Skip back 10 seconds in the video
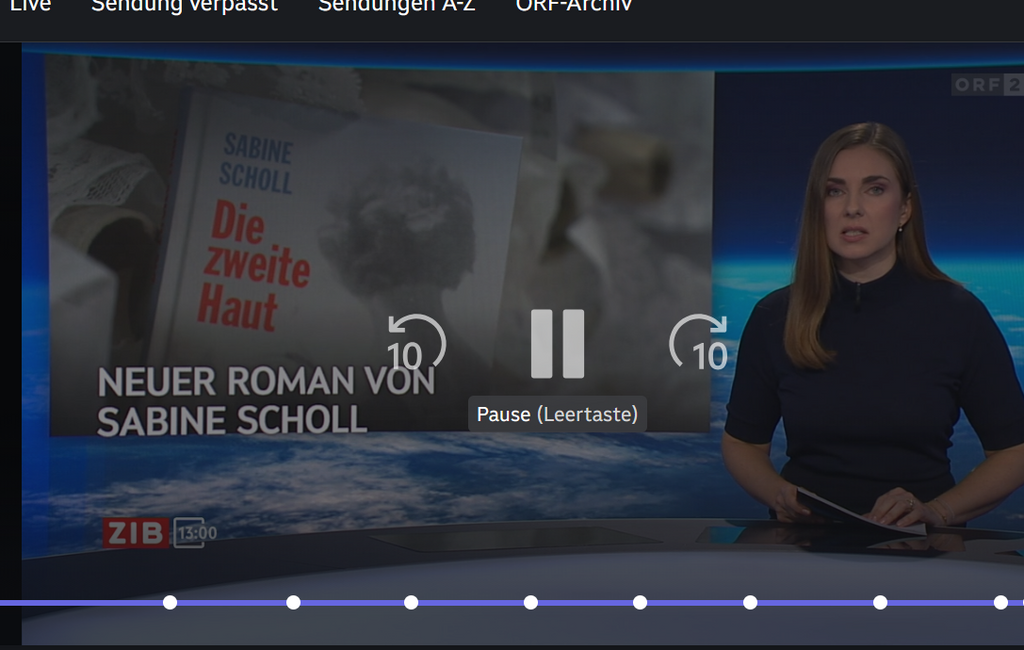 (x=415, y=342)
